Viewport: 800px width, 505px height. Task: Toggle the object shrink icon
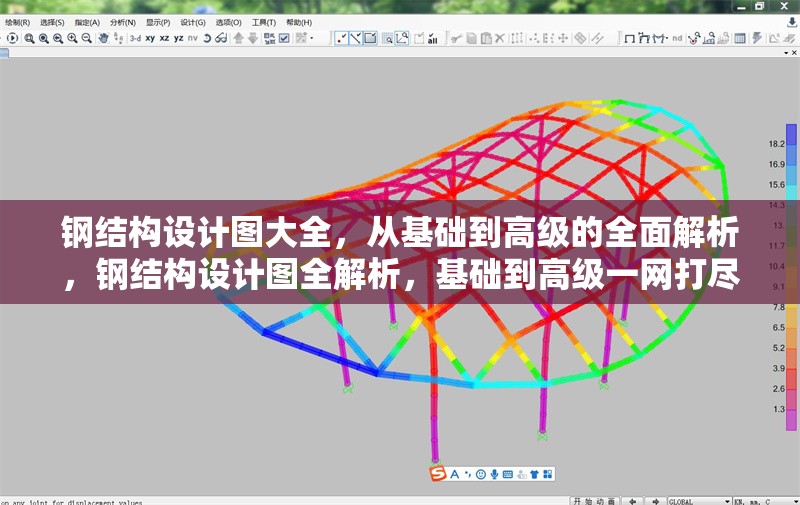point(269,38)
